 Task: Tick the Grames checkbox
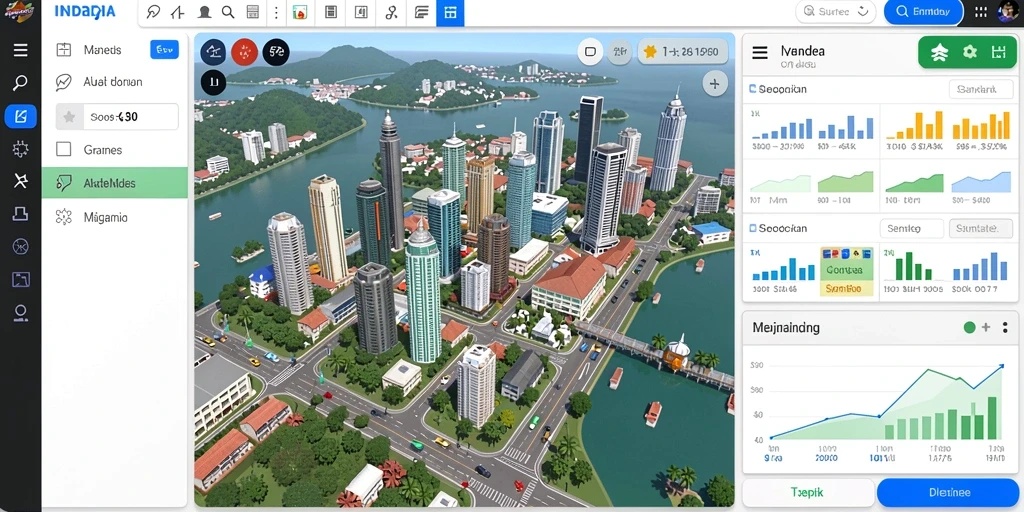click(63, 150)
